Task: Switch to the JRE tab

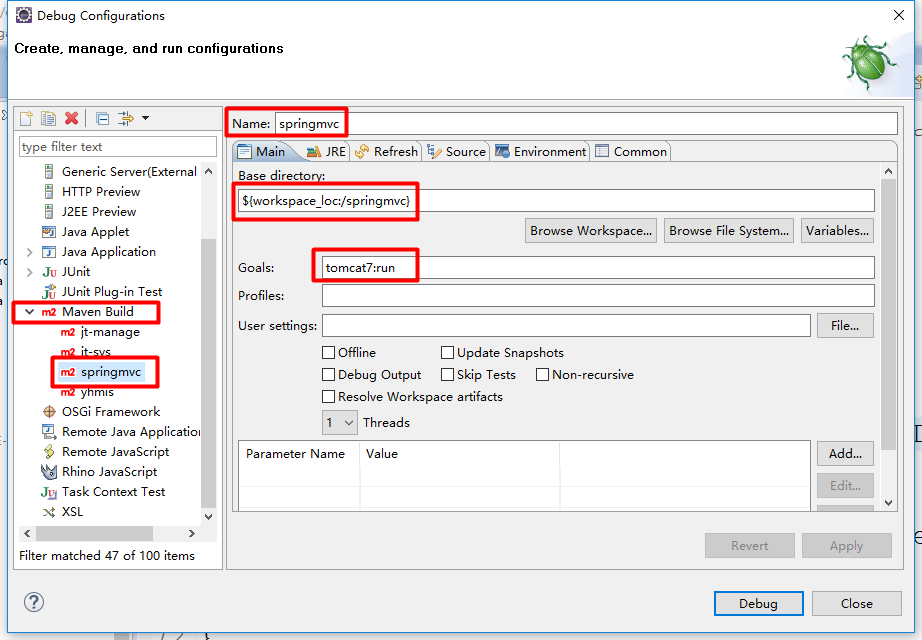Action: 327,152
